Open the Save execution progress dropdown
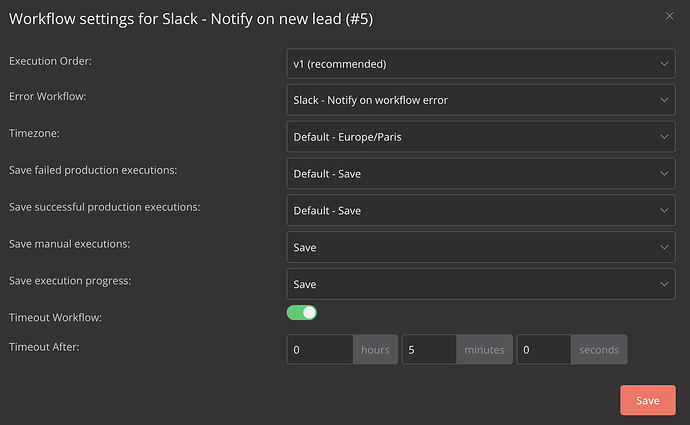 [x=481, y=284]
